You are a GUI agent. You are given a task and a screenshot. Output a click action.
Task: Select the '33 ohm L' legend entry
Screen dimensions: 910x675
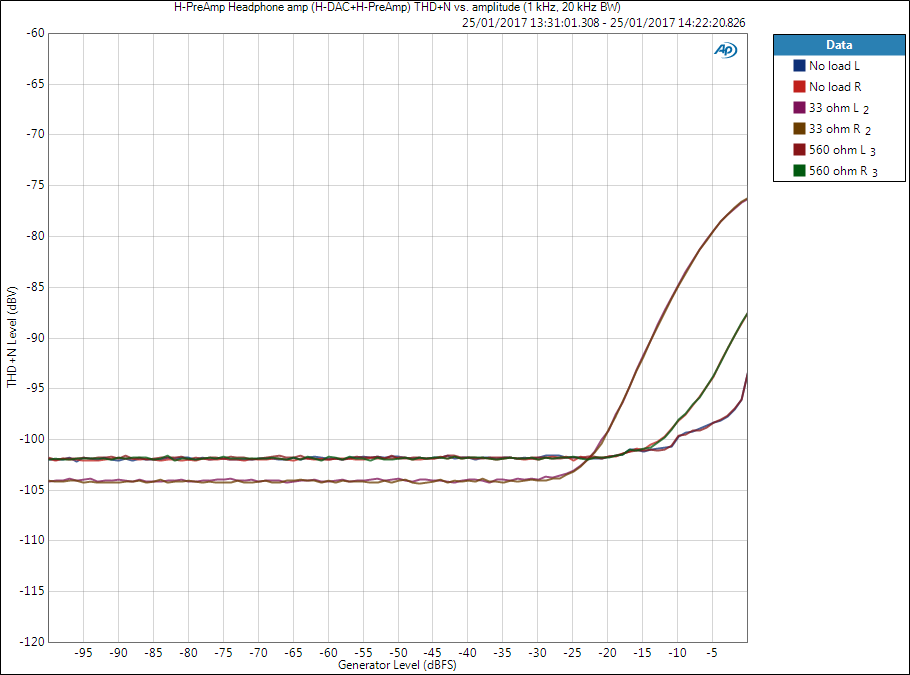[x=839, y=108]
